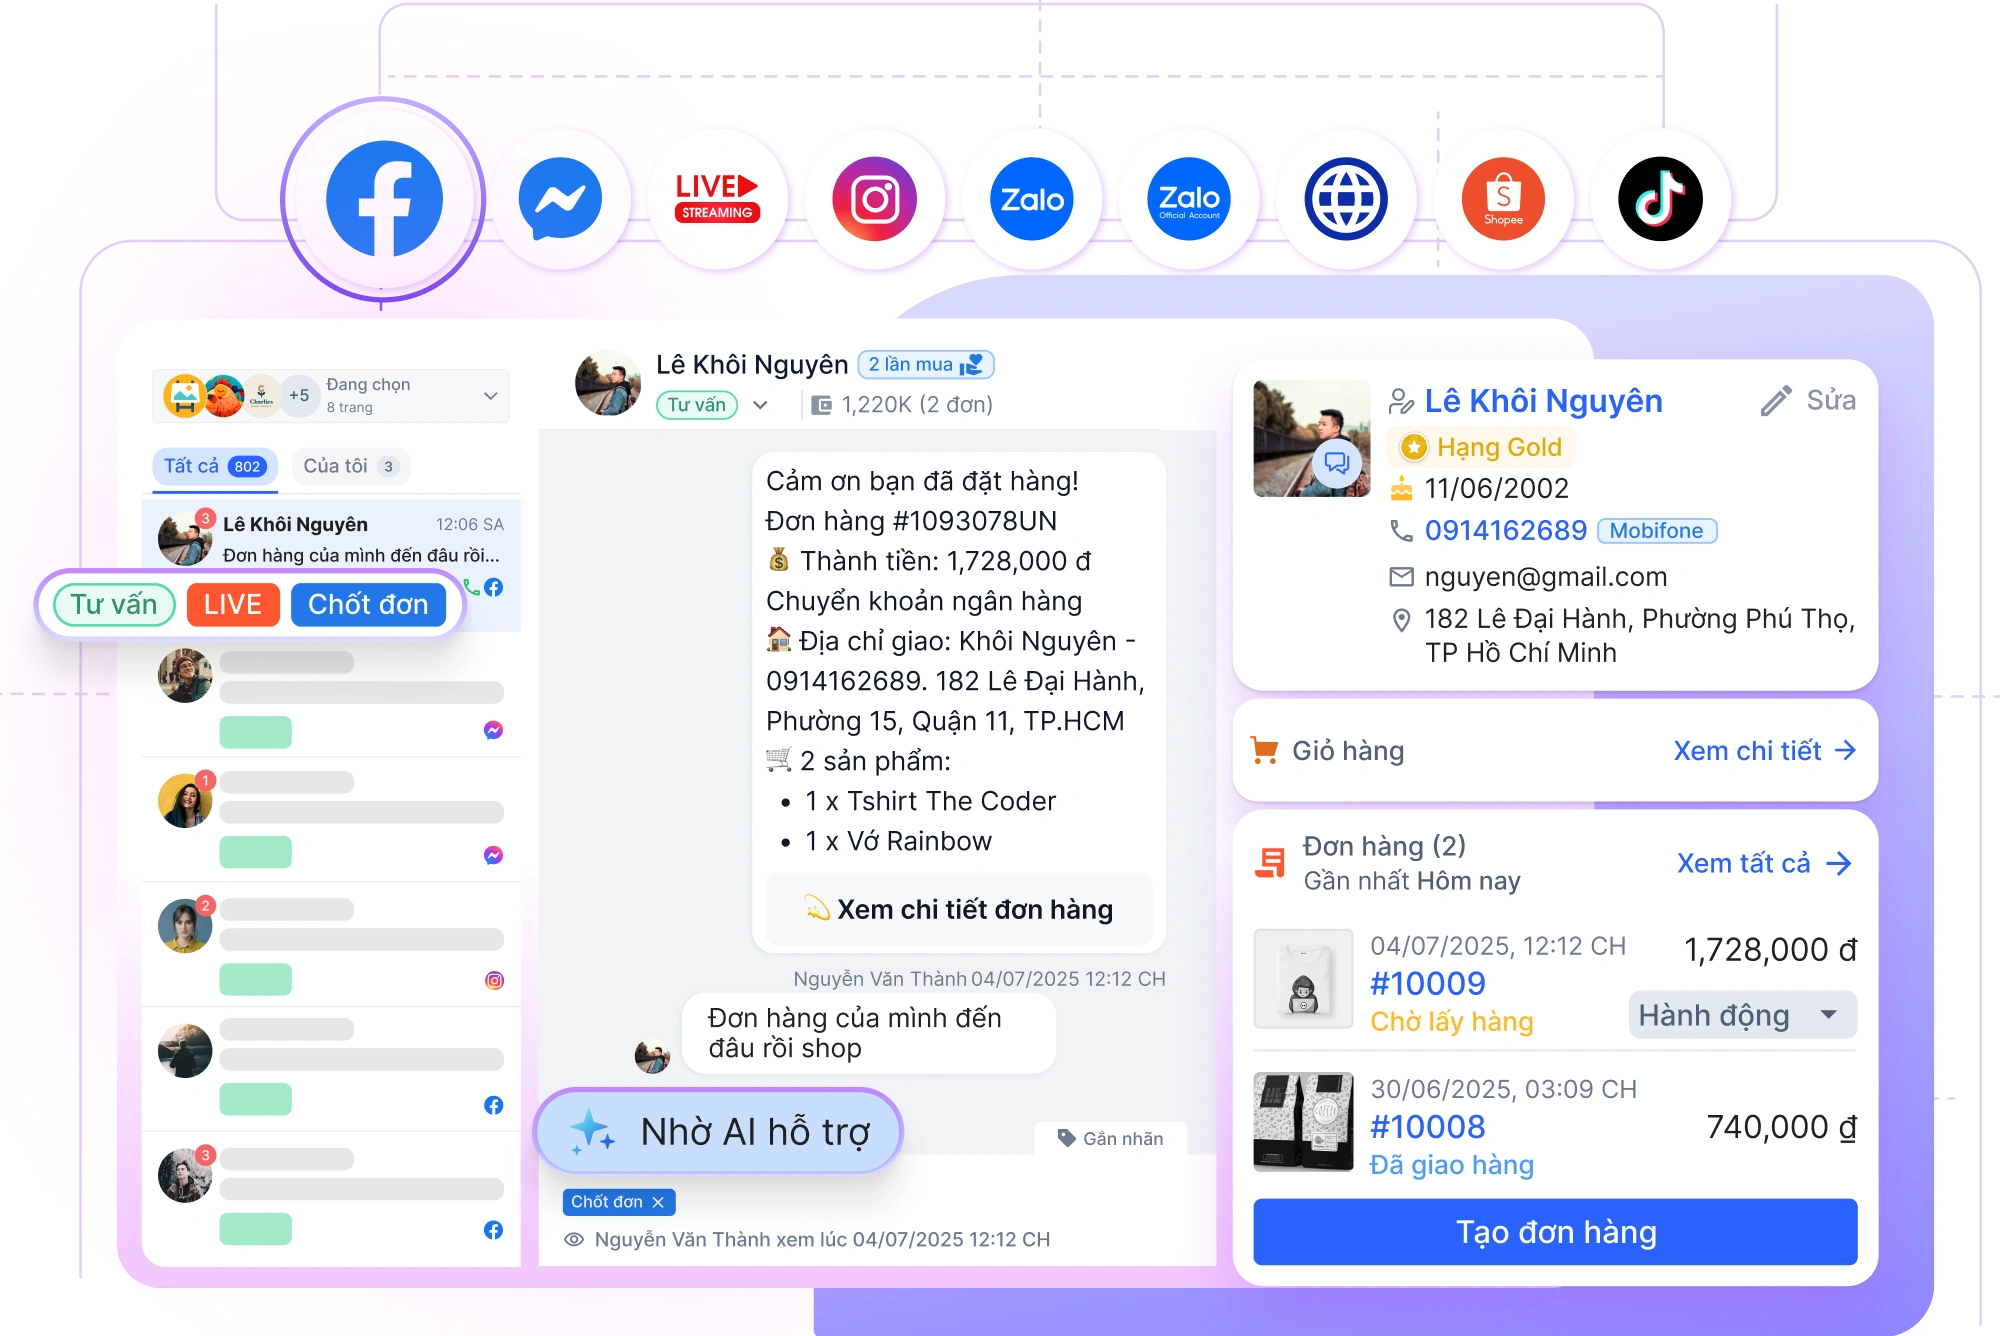Open the Shopee channel icon
Image resolution: width=2000 pixels, height=1336 pixels.
1503,199
